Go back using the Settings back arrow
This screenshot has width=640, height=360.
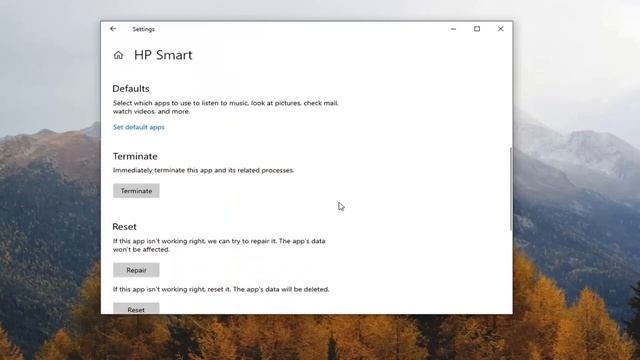[x=113, y=29]
